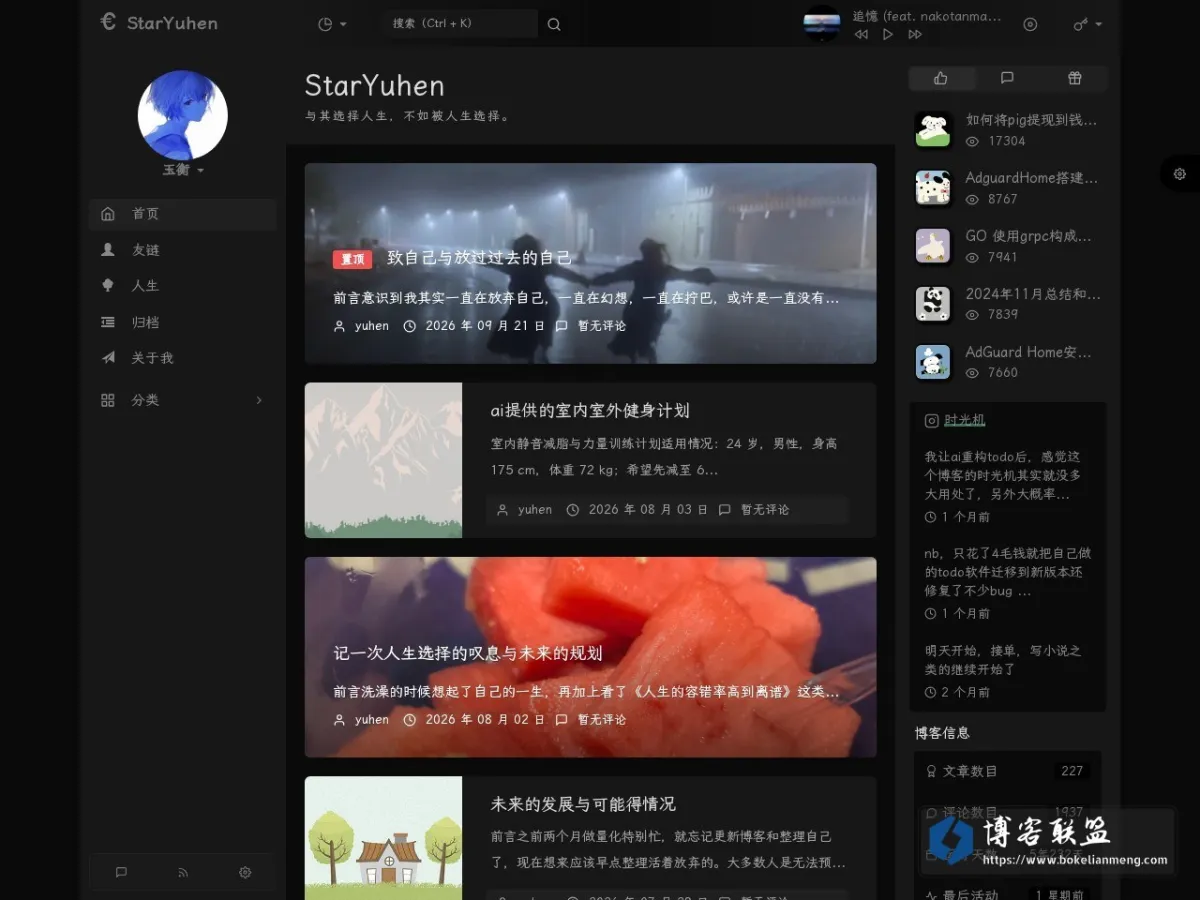Open the music playlist disc icon
The width and height of the screenshot is (1200, 900).
point(1030,24)
